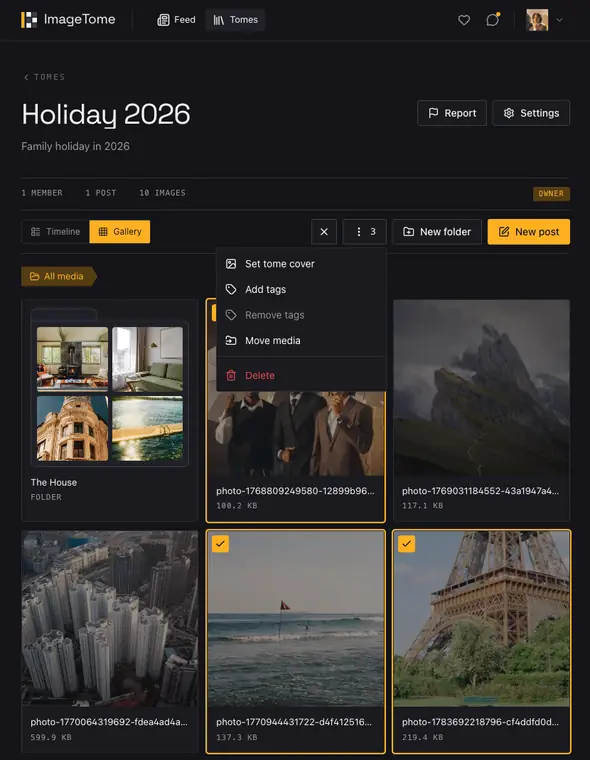The image size is (590, 760).
Task: Click filename photo-1770944431722-d4f412516...
Action: click(295, 722)
